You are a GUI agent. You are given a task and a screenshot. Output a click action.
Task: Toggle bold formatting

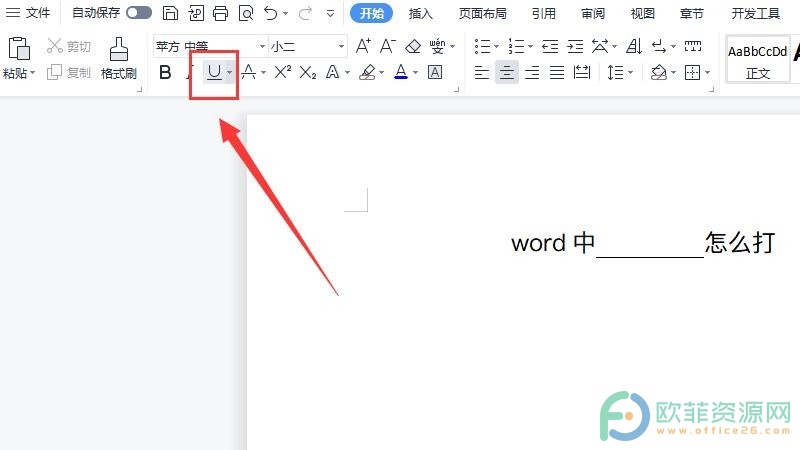[x=165, y=72]
